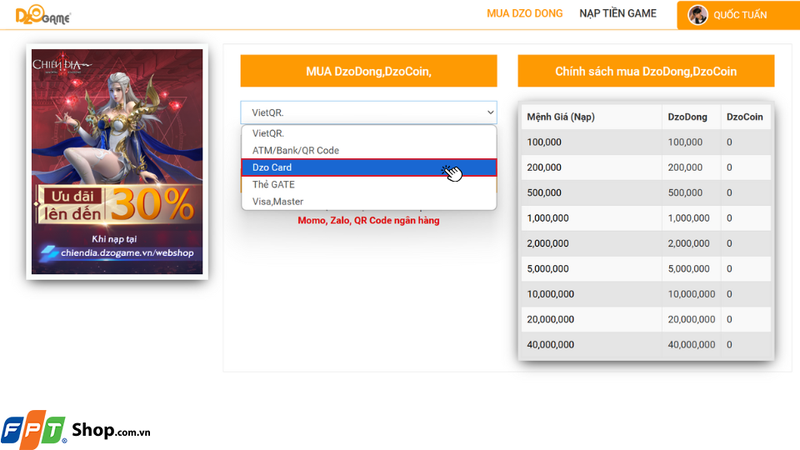Choose ATM/Bank/QR Code option

click(x=368, y=151)
